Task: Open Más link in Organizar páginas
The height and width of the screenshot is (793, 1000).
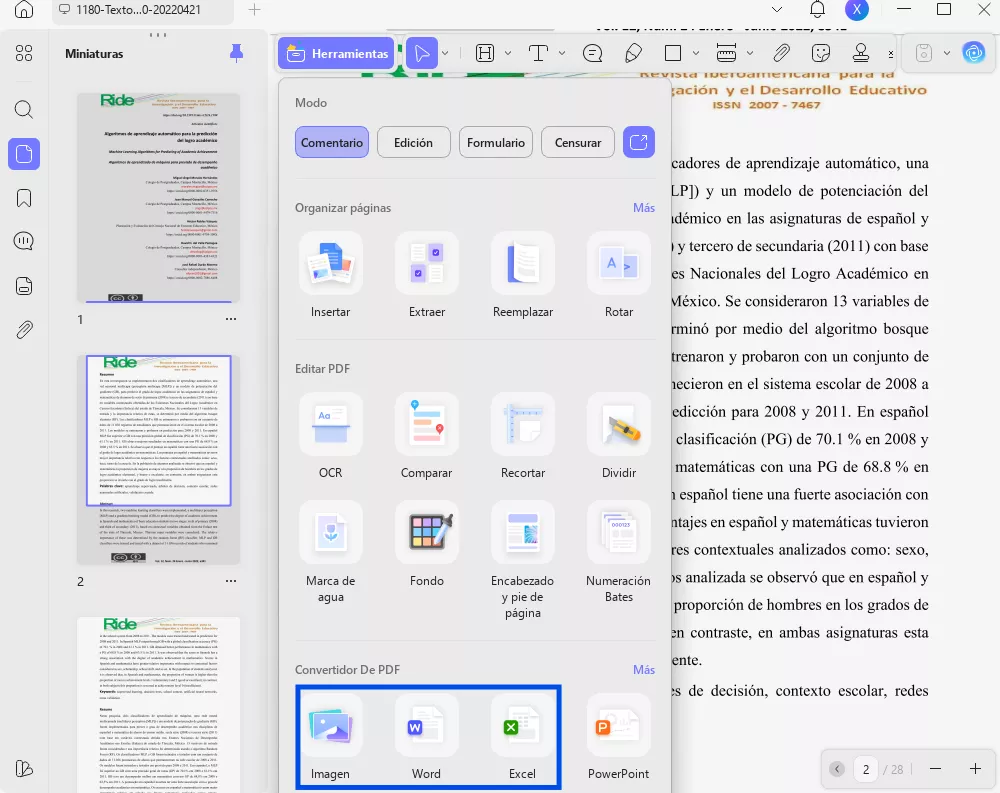Action: [x=643, y=208]
